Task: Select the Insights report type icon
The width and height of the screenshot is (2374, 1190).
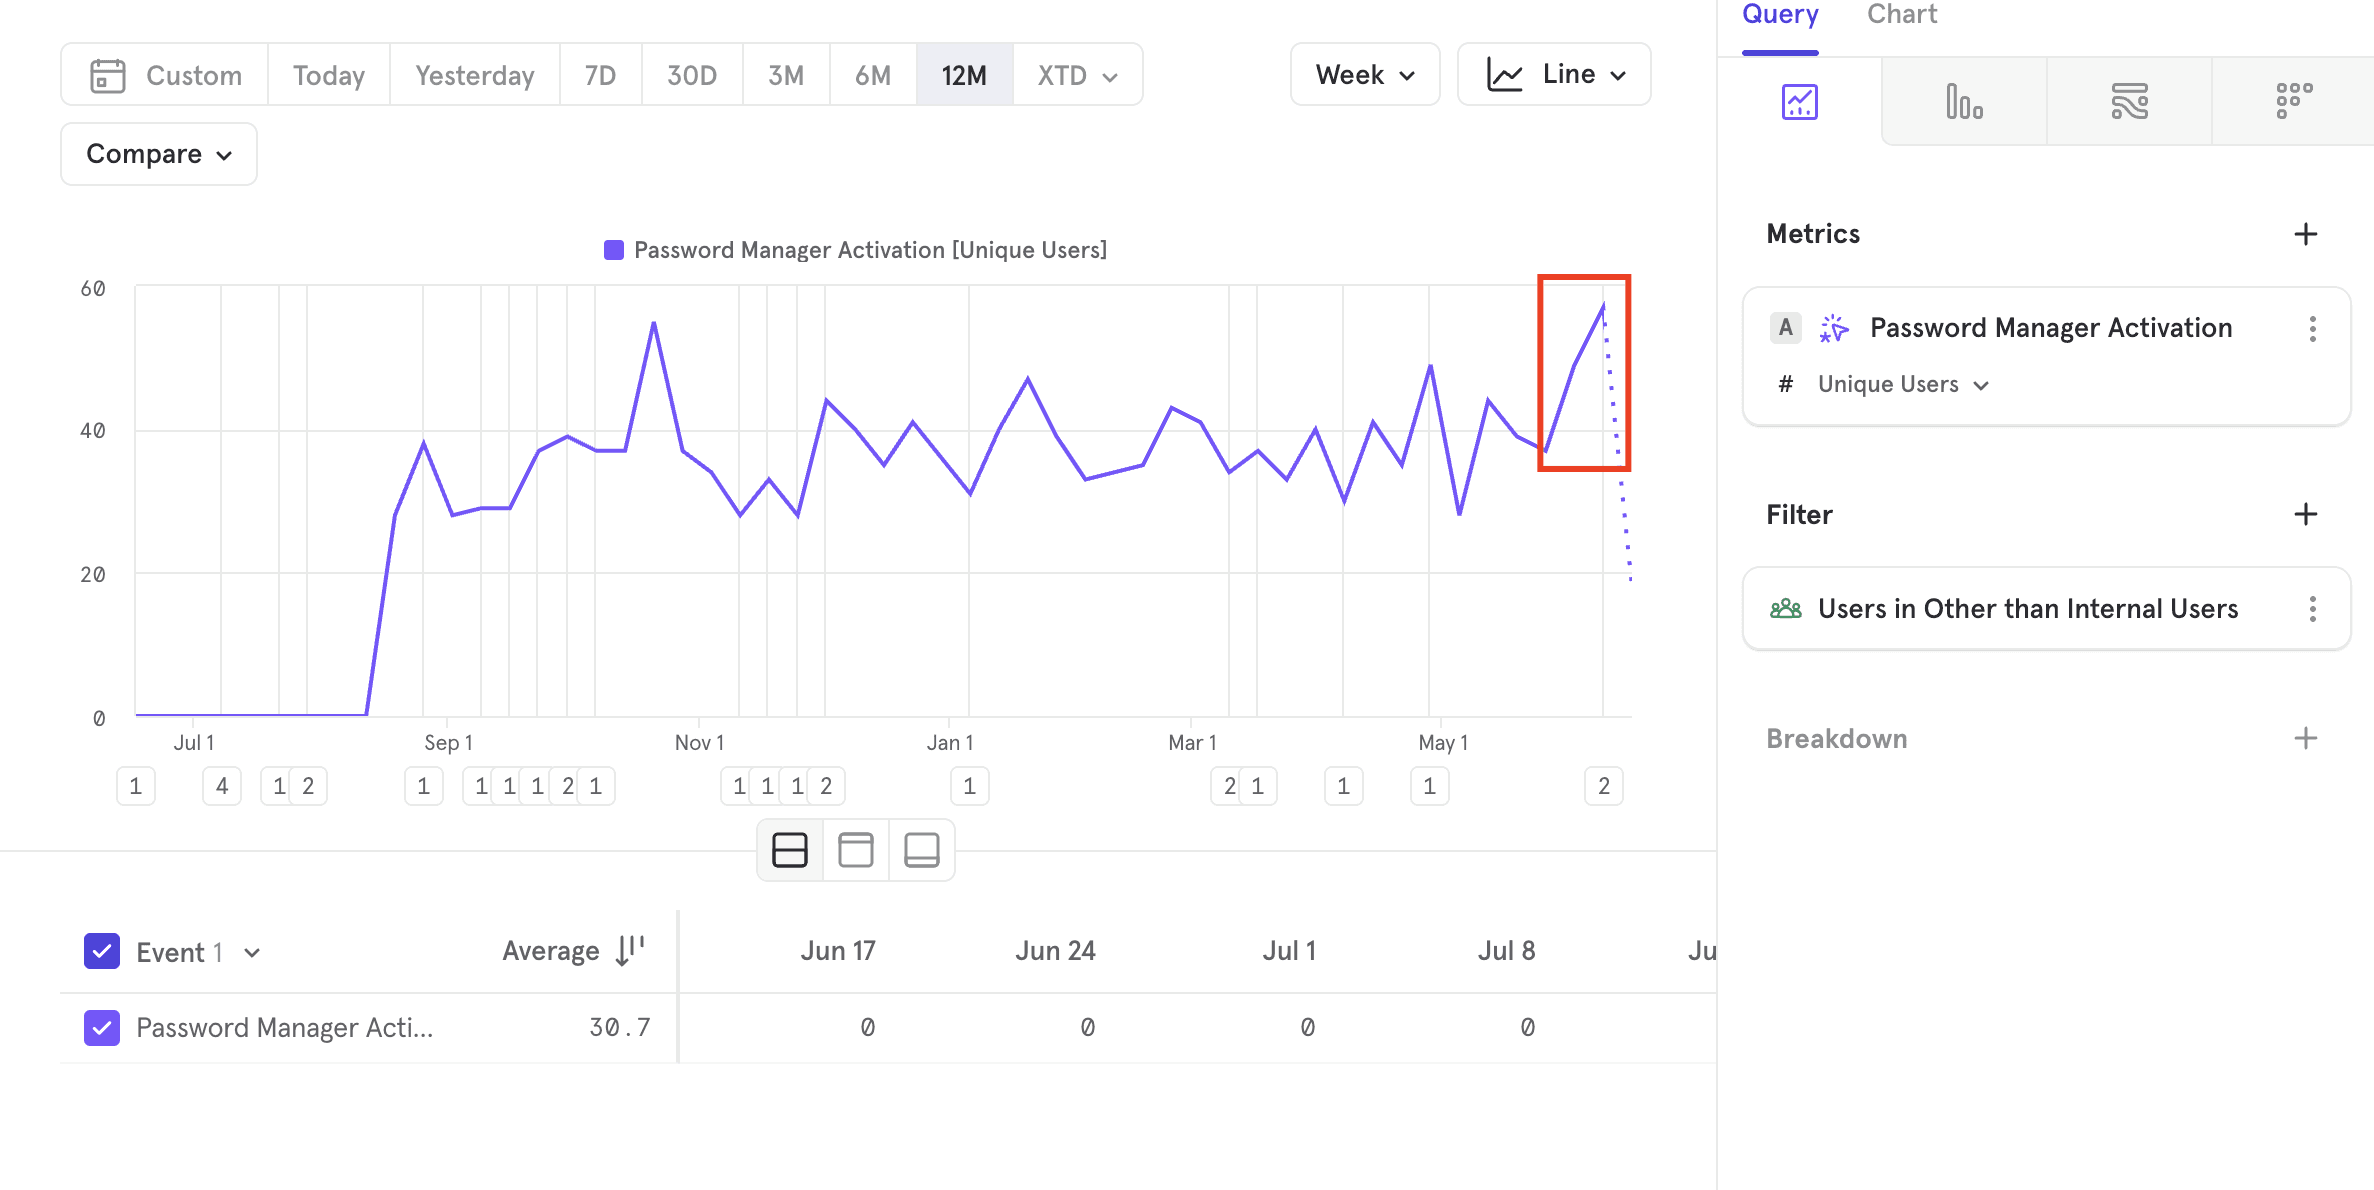Action: [1799, 102]
